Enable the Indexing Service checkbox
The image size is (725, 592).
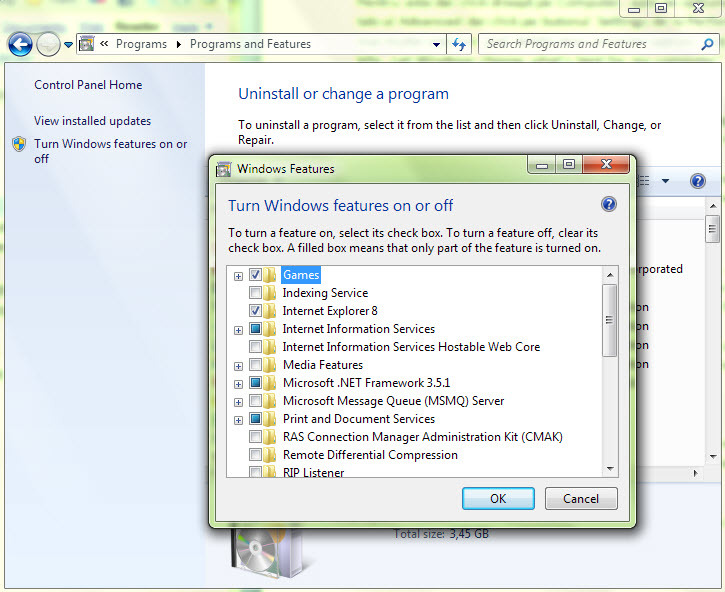[255, 292]
